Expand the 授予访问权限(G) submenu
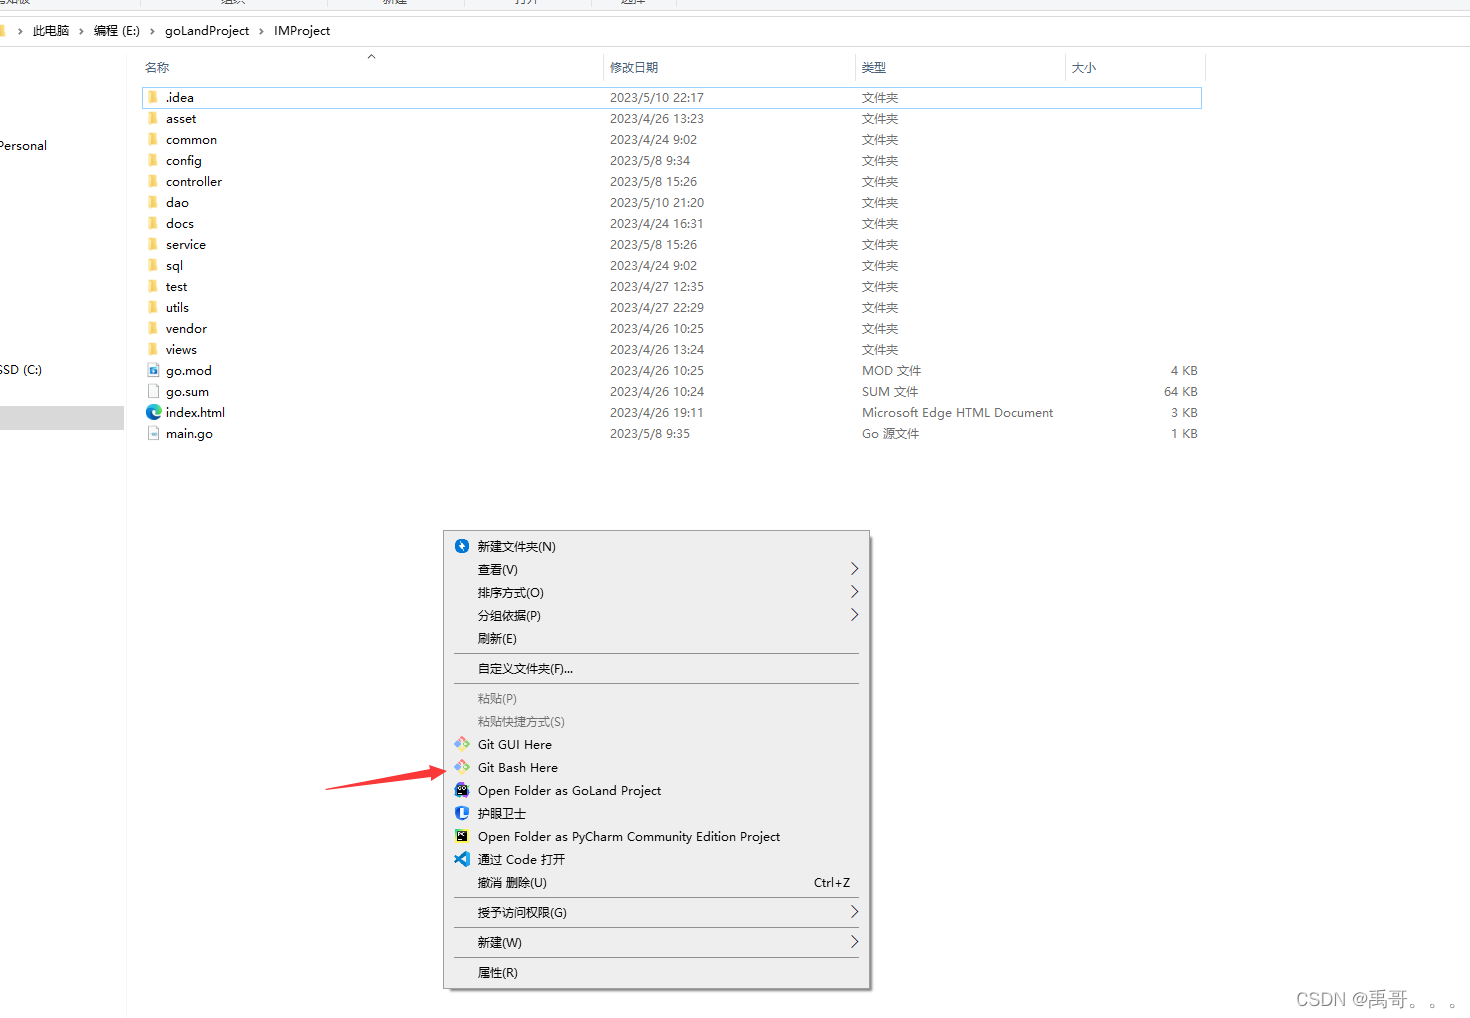Image resolution: width=1470 pixels, height=1018 pixels. pos(854,911)
